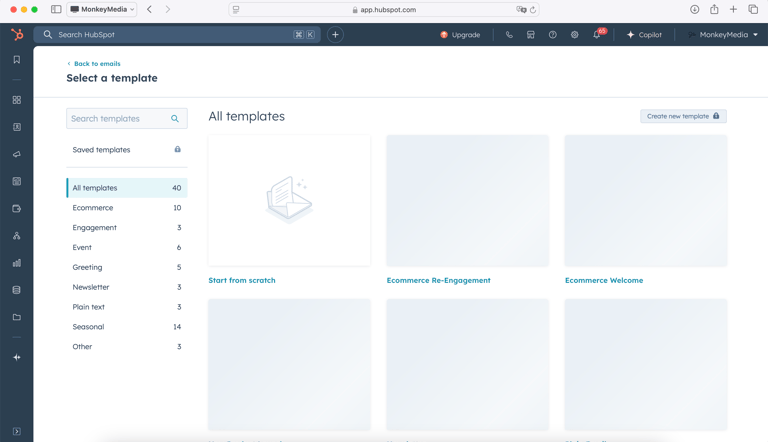Focus the Search templates field
The width and height of the screenshot is (768, 442).
127,119
